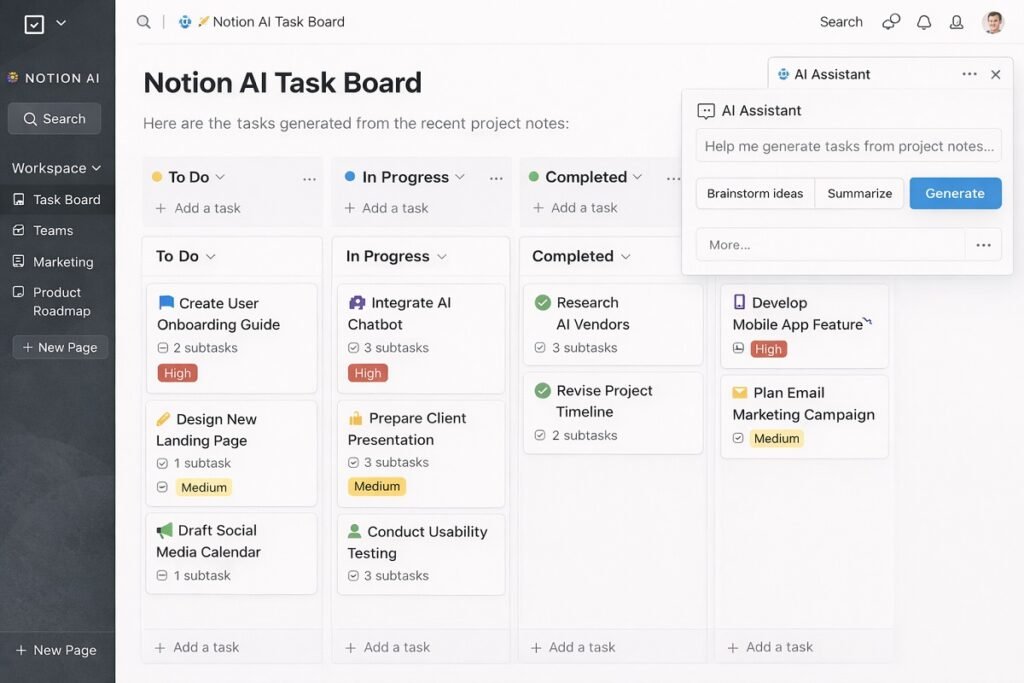Click the Generate button

pyautogui.click(x=955, y=193)
